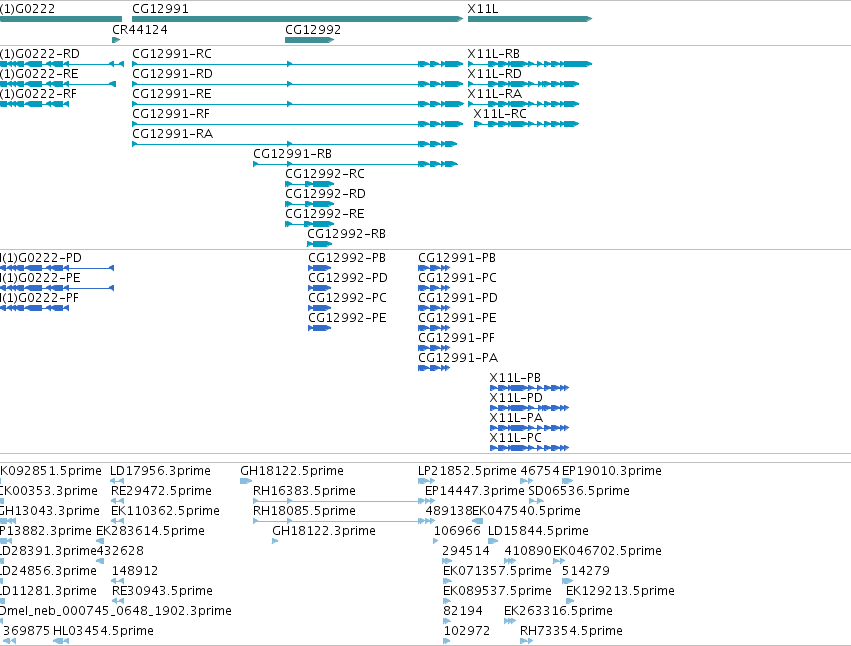Click polypeptide X11L-PA
The width and height of the screenshot is (851, 646).
pos(516,419)
